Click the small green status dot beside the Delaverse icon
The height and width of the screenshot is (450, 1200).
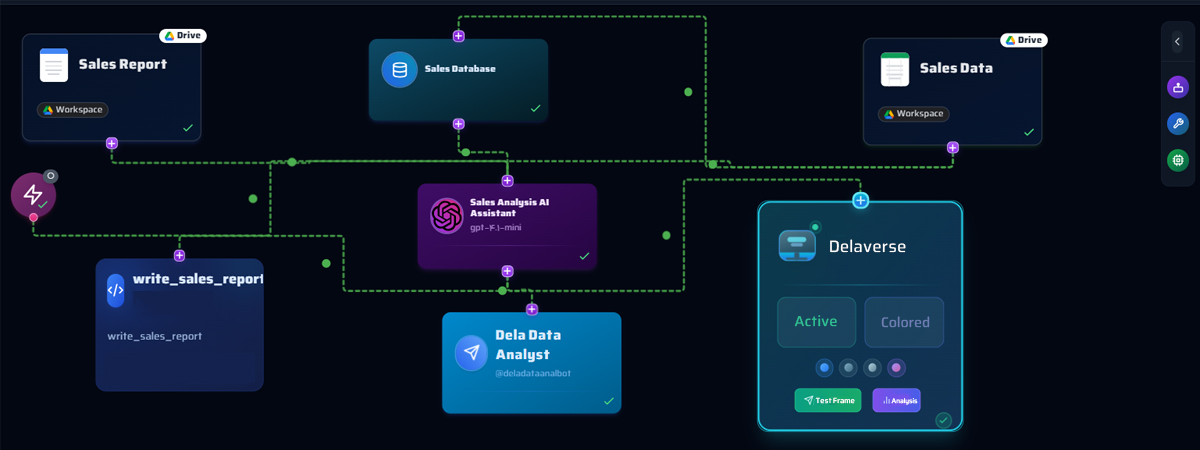(815, 227)
